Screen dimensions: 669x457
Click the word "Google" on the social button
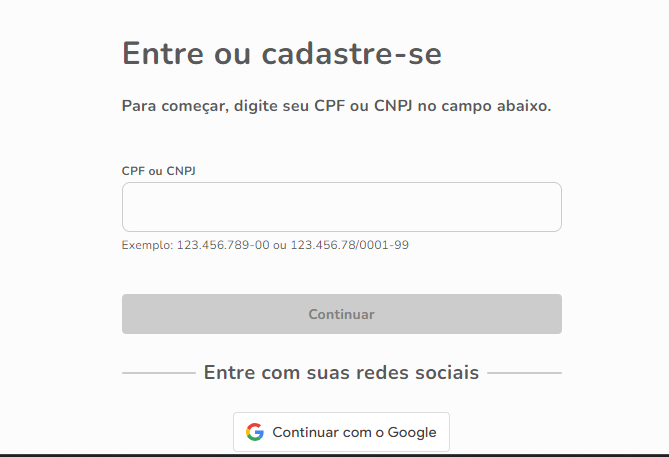412,432
